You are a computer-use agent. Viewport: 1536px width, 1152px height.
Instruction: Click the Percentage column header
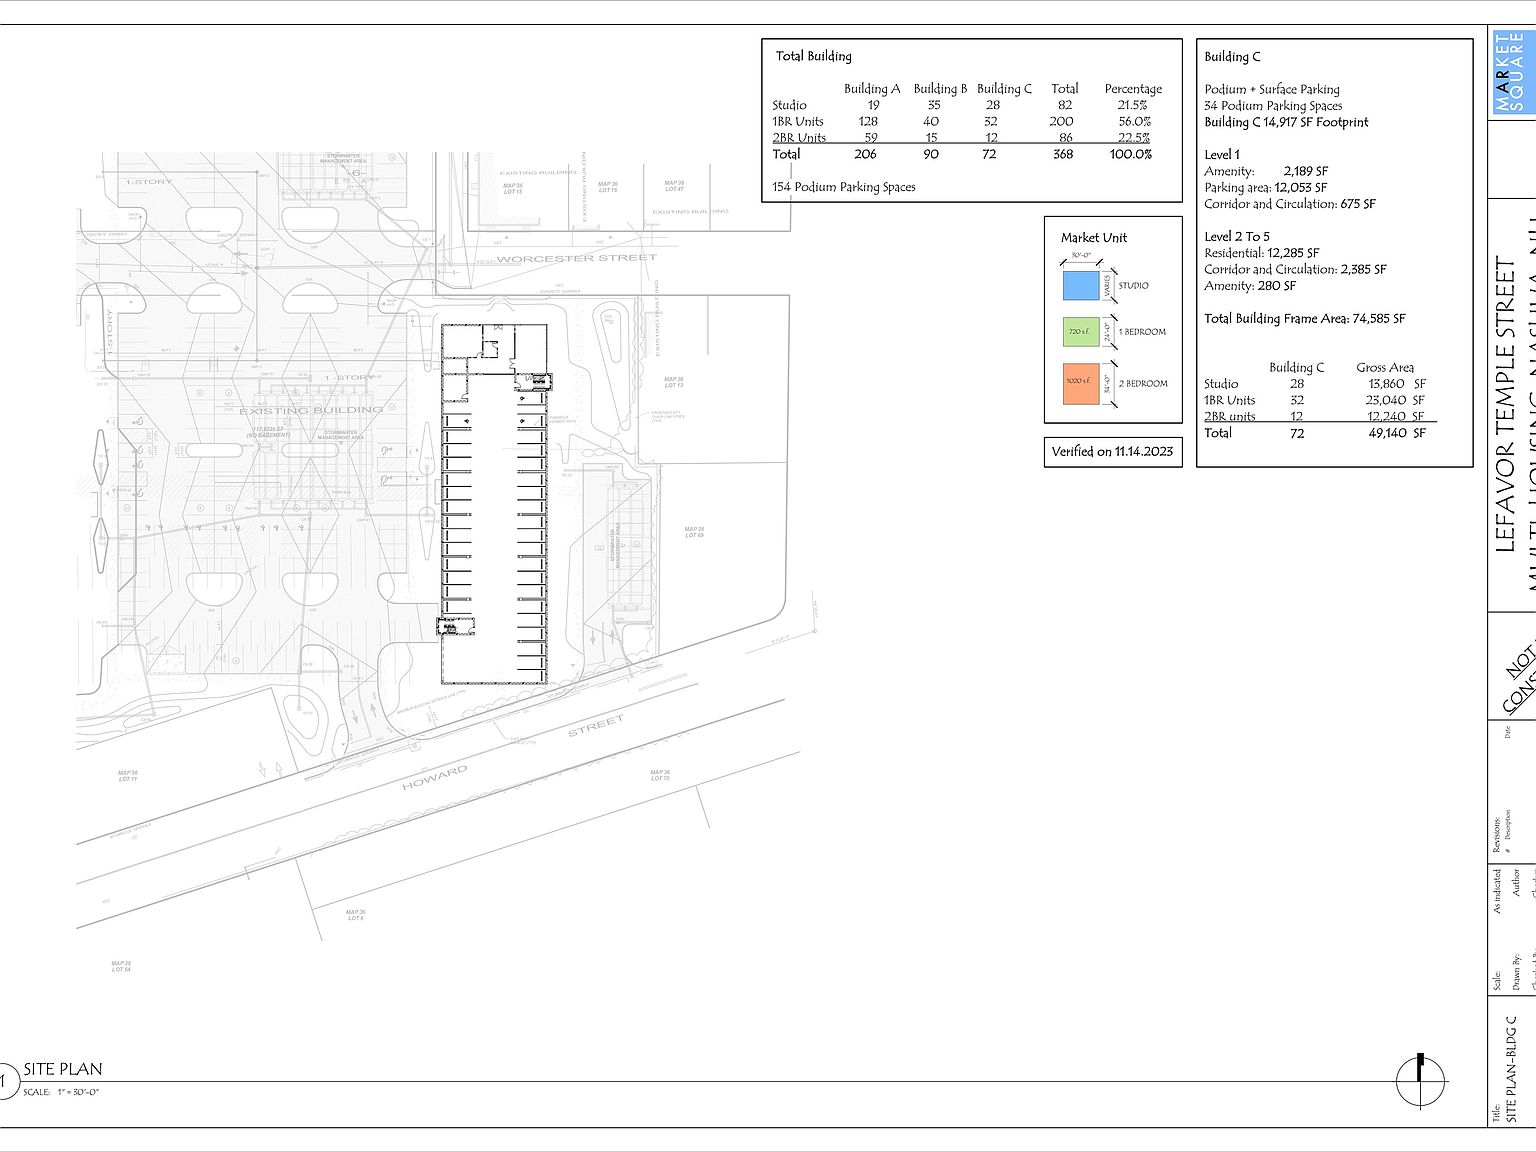tap(1132, 89)
